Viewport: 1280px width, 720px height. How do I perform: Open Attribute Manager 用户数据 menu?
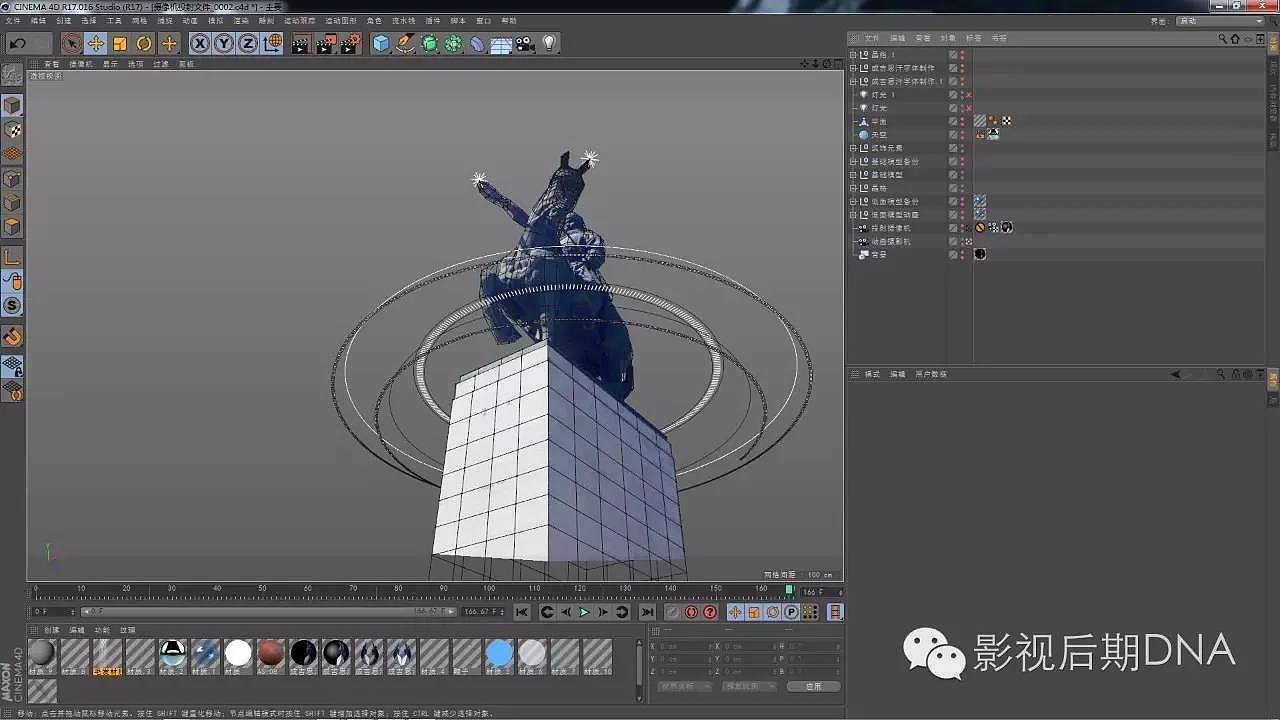[931, 374]
